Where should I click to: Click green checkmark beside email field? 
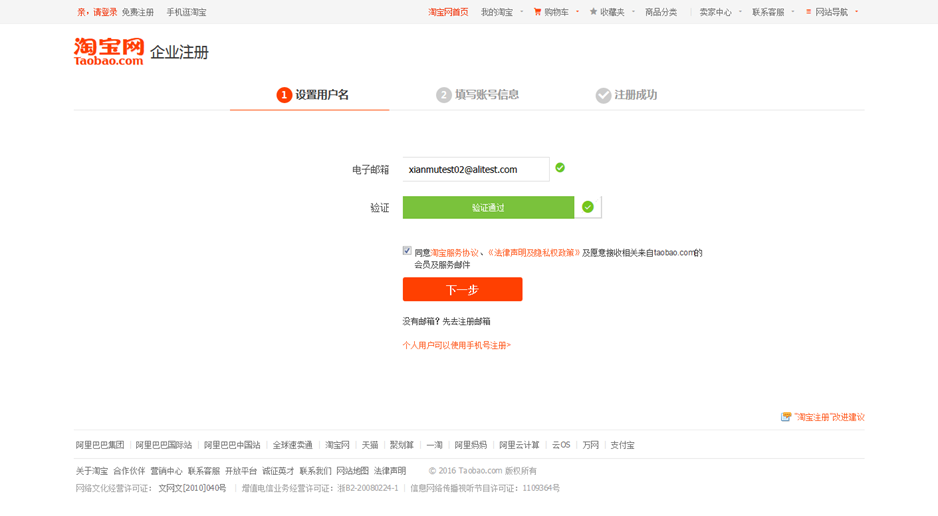point(560,168)
